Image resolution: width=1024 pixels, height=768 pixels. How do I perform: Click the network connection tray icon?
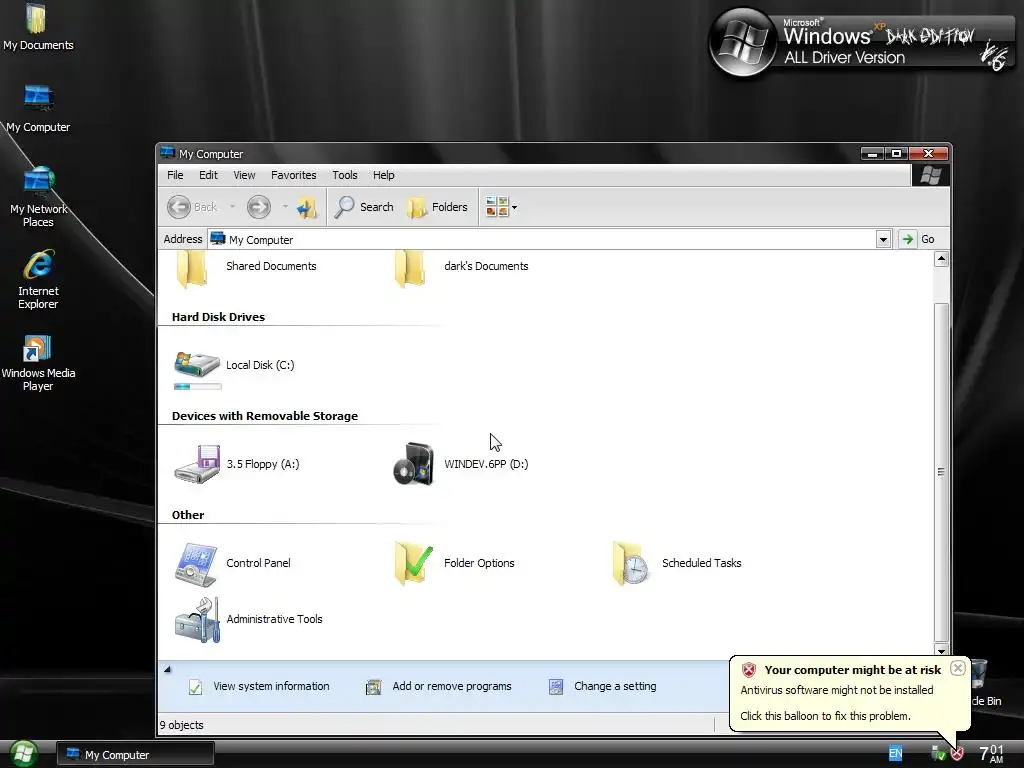tap(938, 754)
